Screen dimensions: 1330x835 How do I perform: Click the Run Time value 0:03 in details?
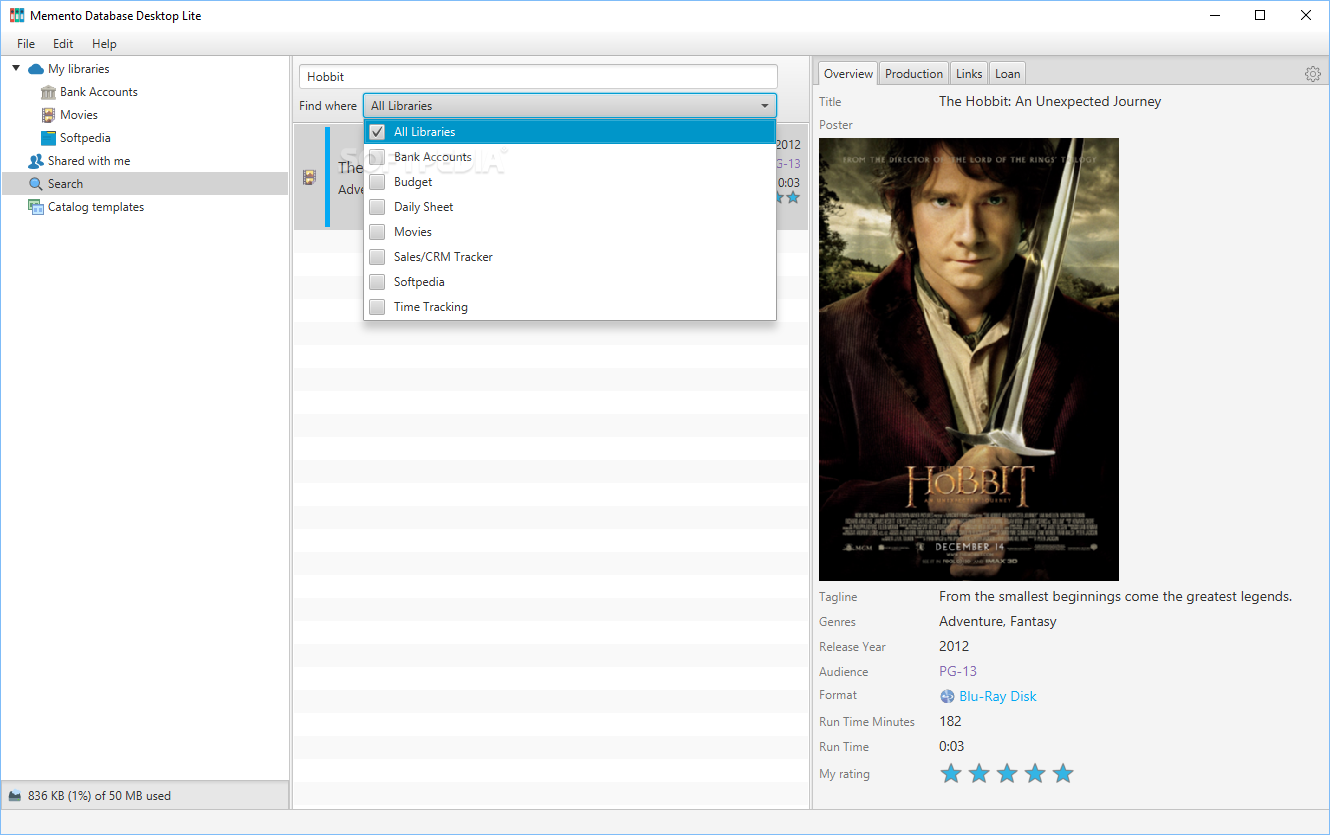[x=952, y=746]
